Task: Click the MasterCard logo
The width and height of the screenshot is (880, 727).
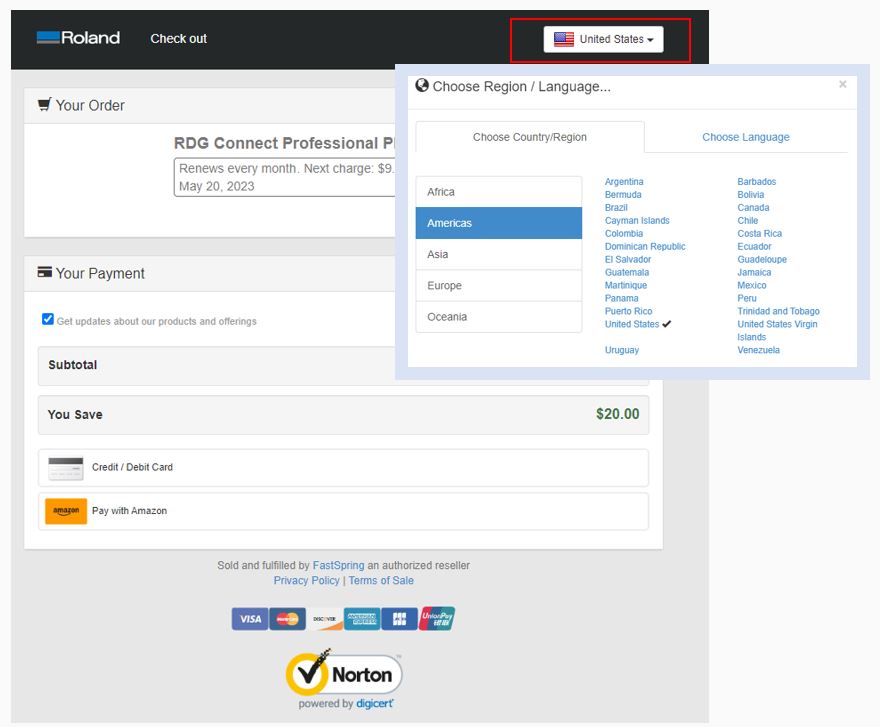Action: click(x=287, y=619)
